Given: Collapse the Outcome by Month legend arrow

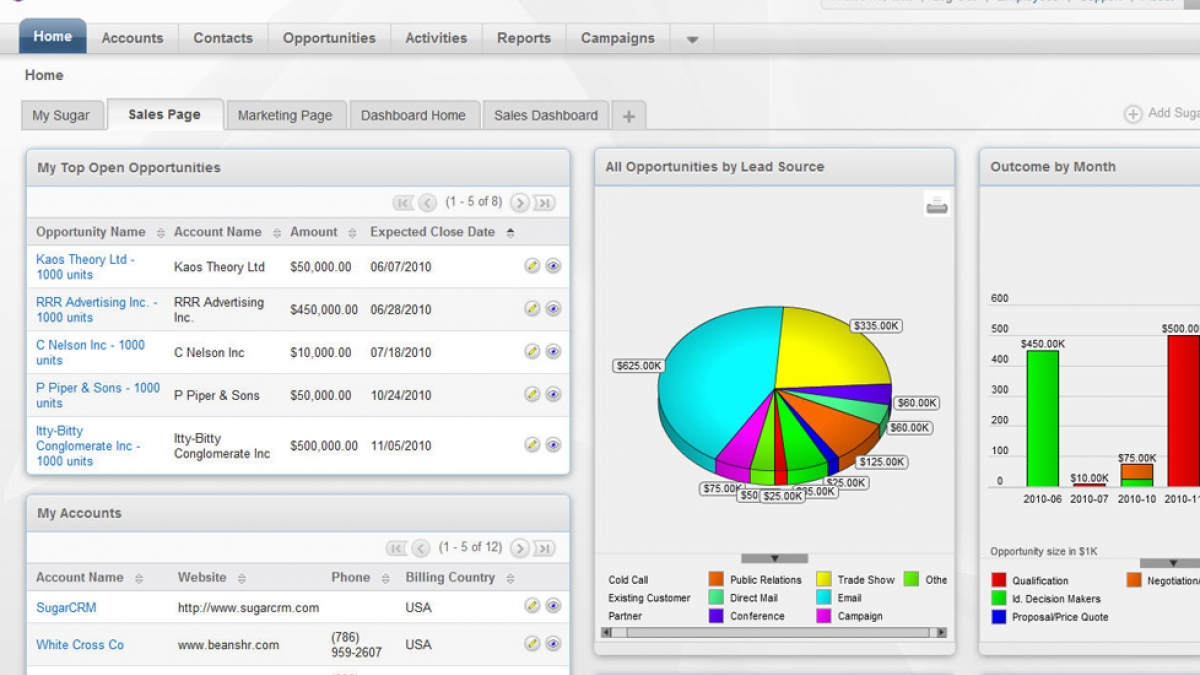Looking at the screenshot, I should pyautogui.click(x=1170, y=563).
